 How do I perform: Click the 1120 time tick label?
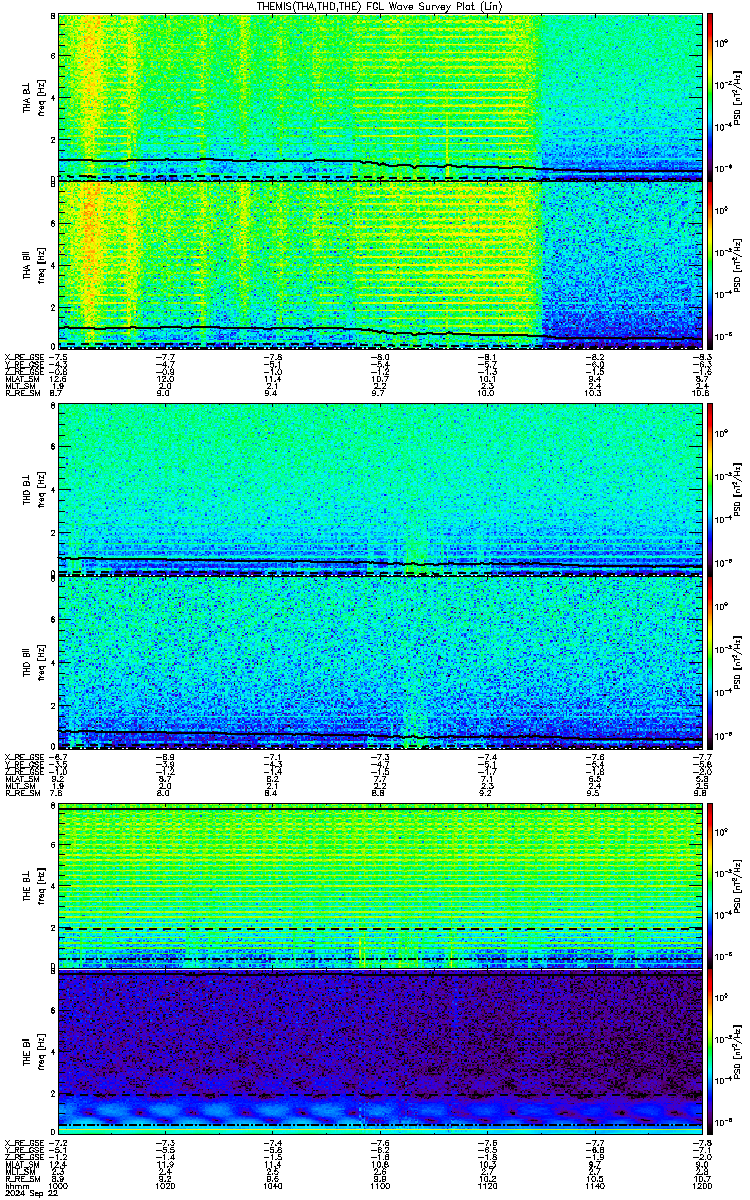pyautogui.click(x=487, y=1186)
